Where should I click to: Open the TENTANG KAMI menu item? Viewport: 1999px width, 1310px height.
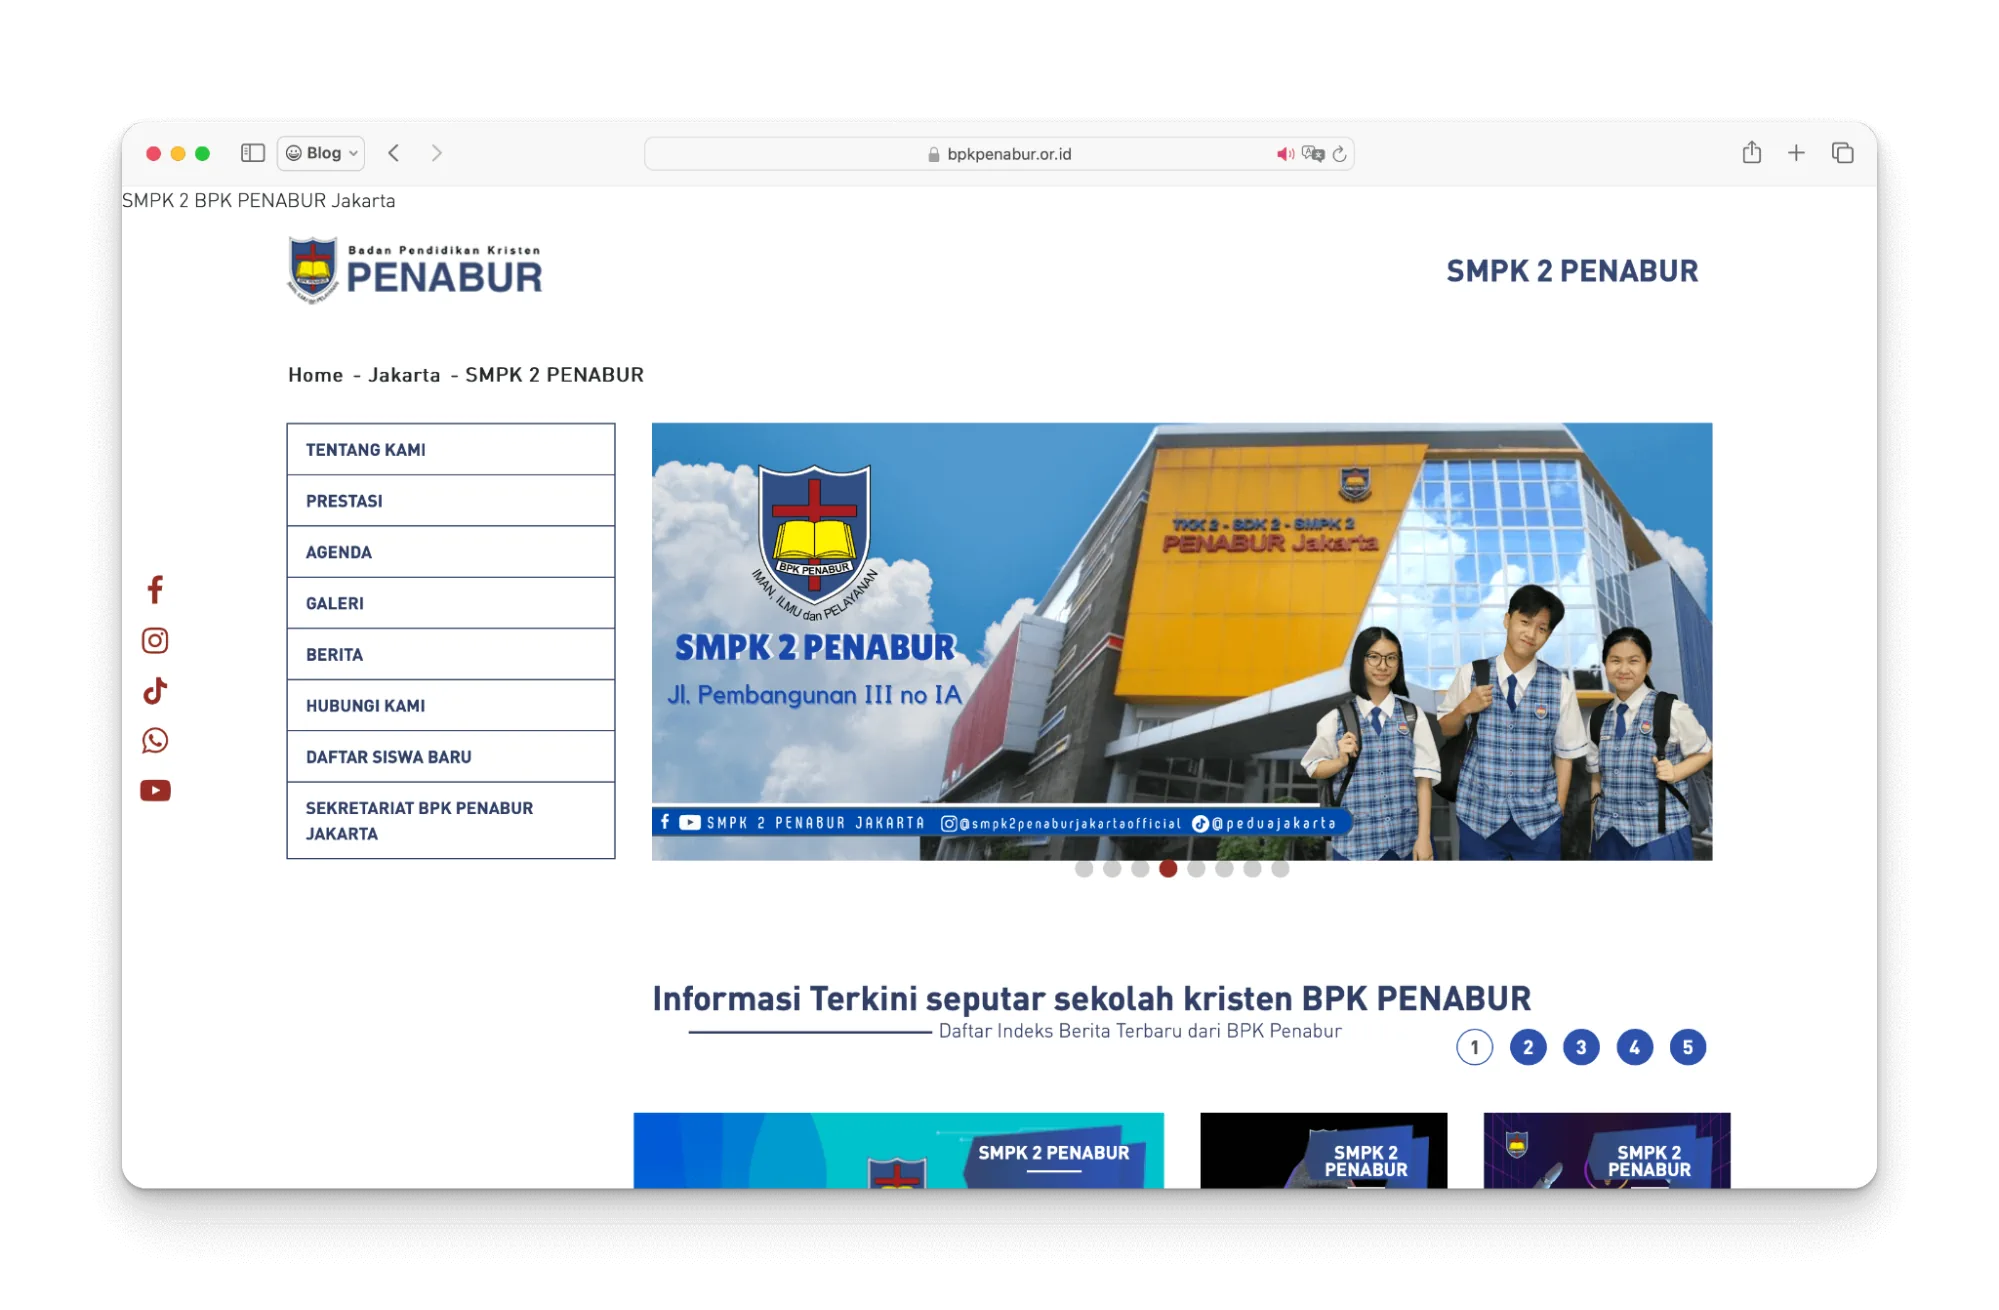451,450
